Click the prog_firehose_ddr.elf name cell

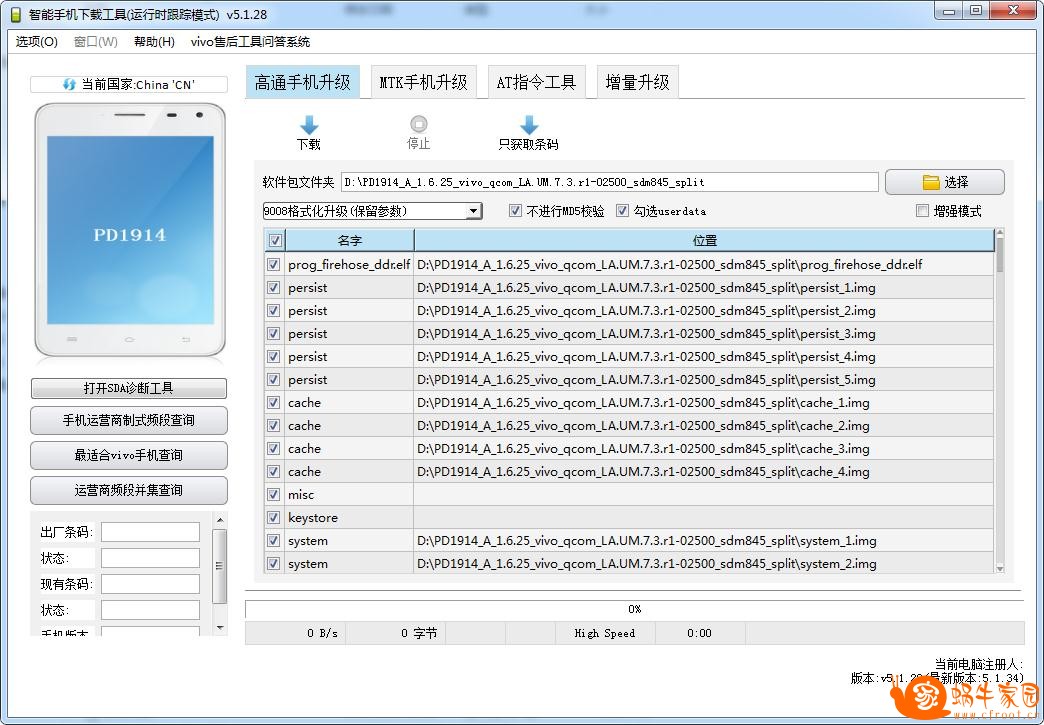(349, 264)
